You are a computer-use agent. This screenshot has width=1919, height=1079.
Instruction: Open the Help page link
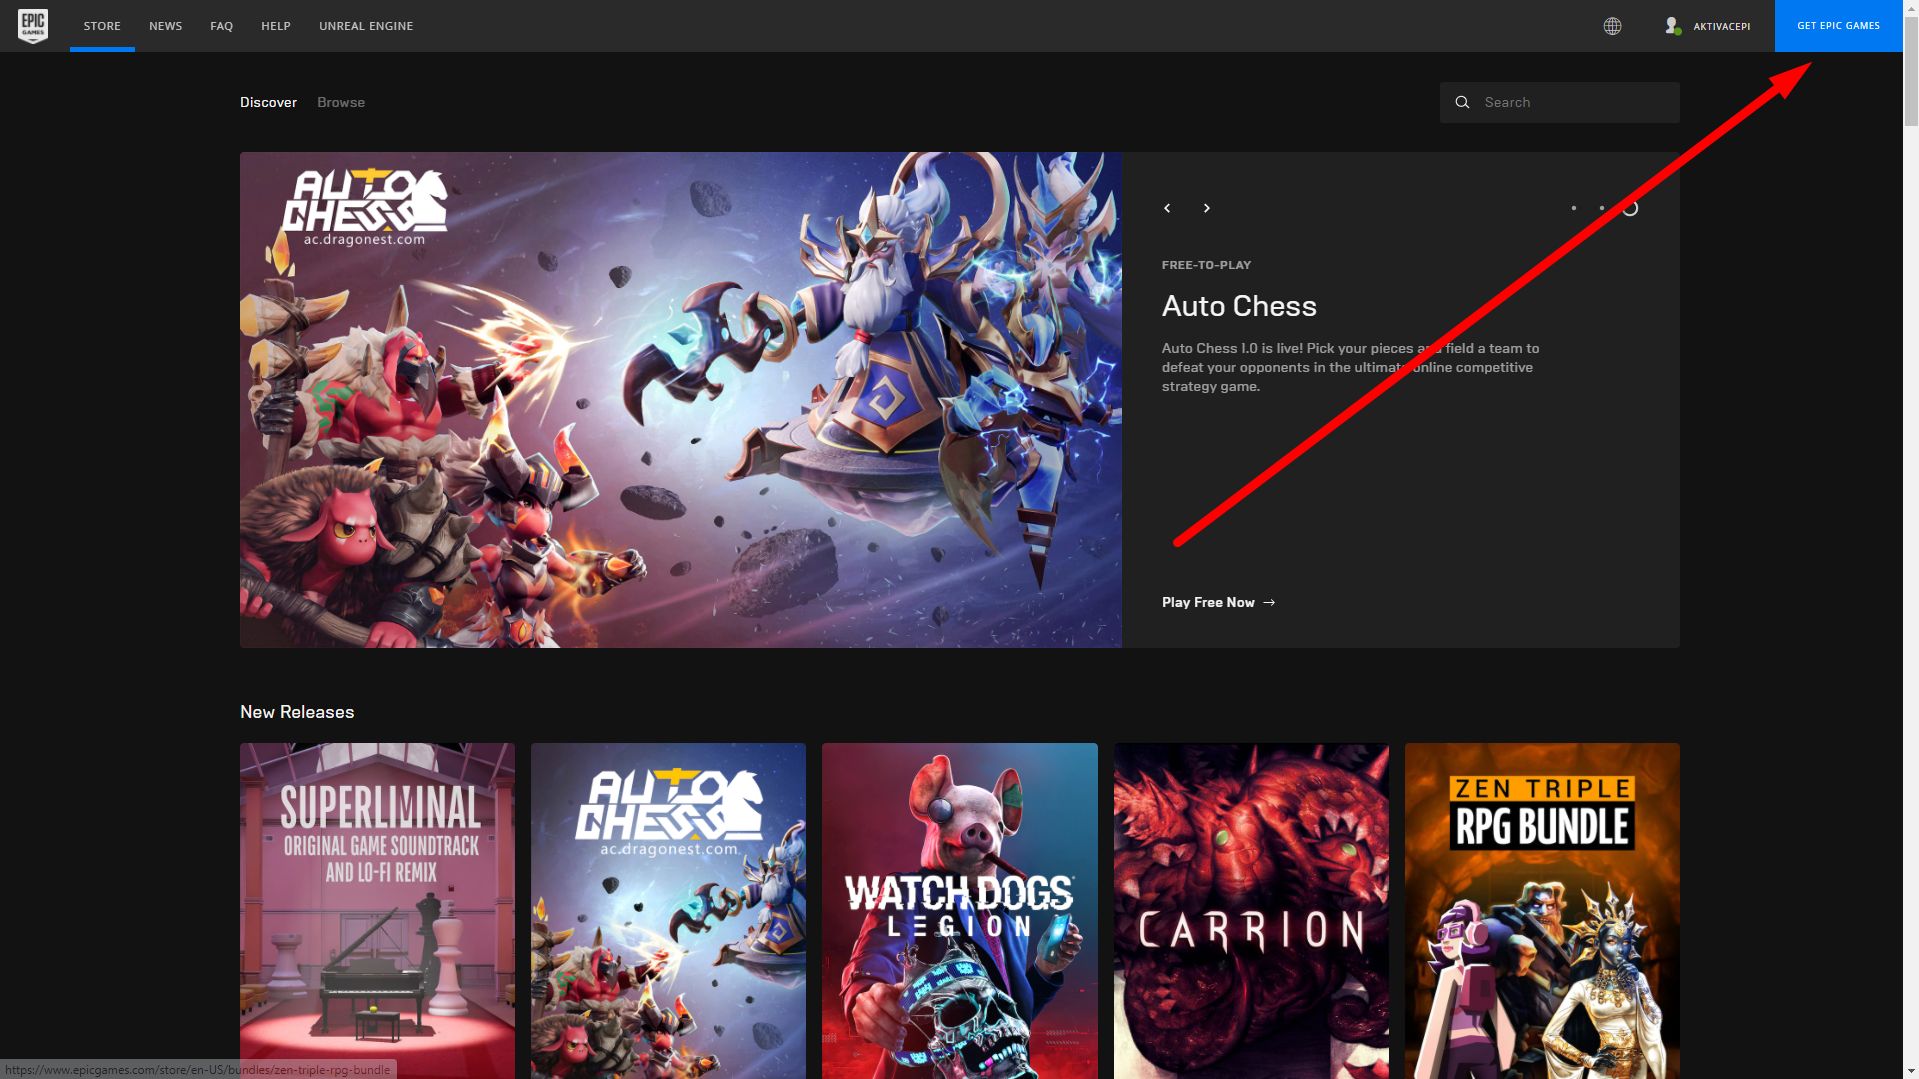[x=276, y=26]
